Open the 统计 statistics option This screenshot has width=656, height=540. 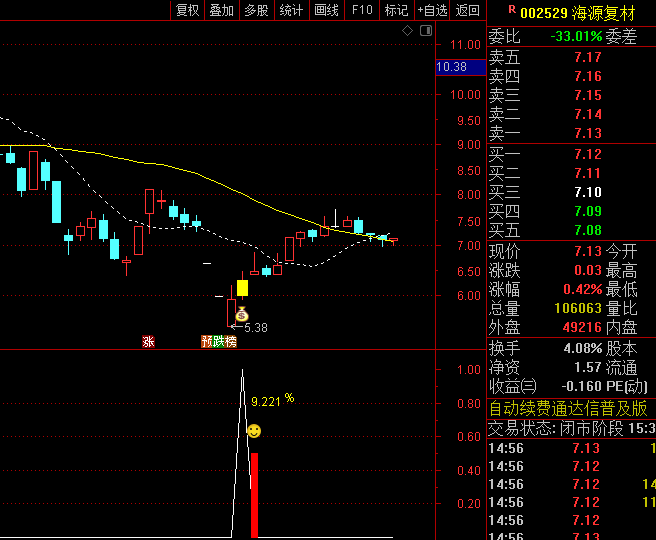[x=291, y=10]
